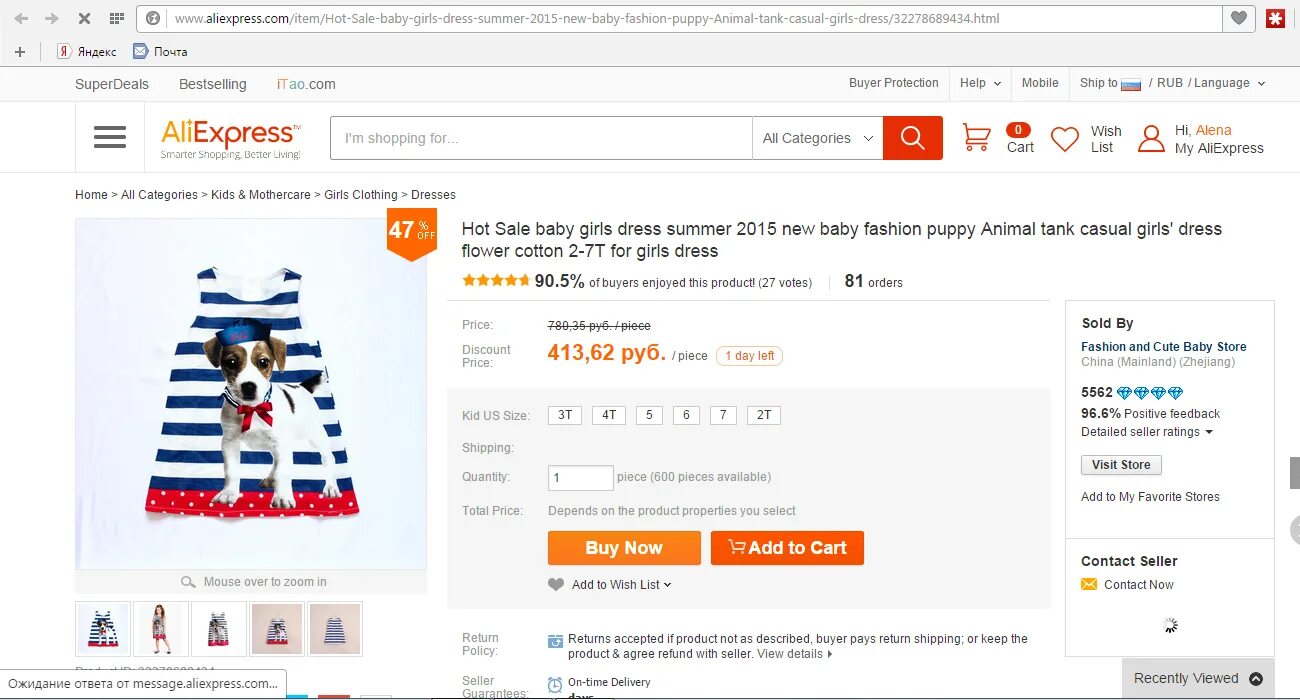The width and height of the screenshot is (1300, 700).
Task: Open the hamburger categories menu icon
Action: 110,137
